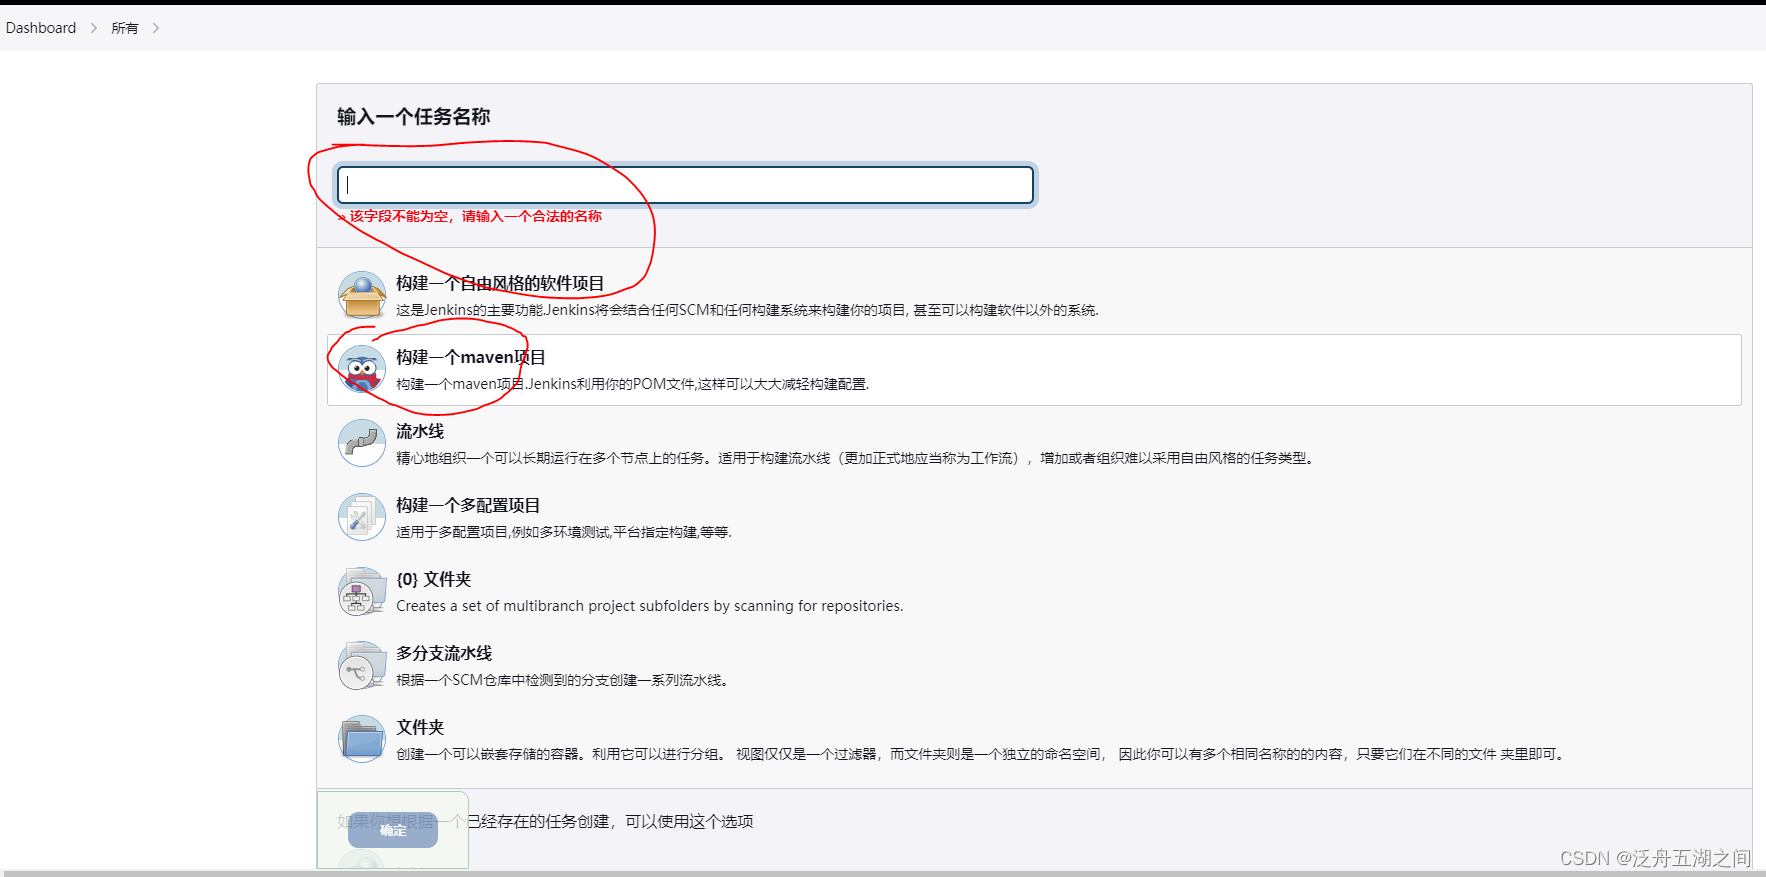The height and width of the screenshot is (877, 1766).
Task: Click the 输入一个任务名称 heading
Action: (414, 117)
